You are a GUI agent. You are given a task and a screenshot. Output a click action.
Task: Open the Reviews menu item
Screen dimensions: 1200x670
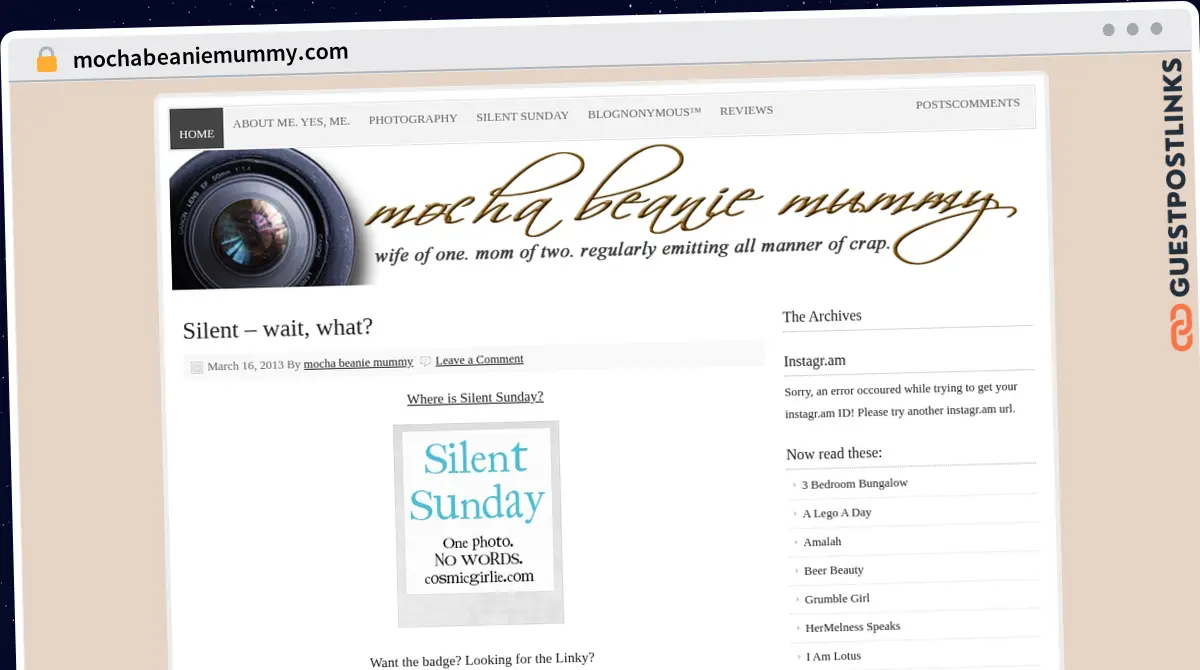click(x=746, y=110)
